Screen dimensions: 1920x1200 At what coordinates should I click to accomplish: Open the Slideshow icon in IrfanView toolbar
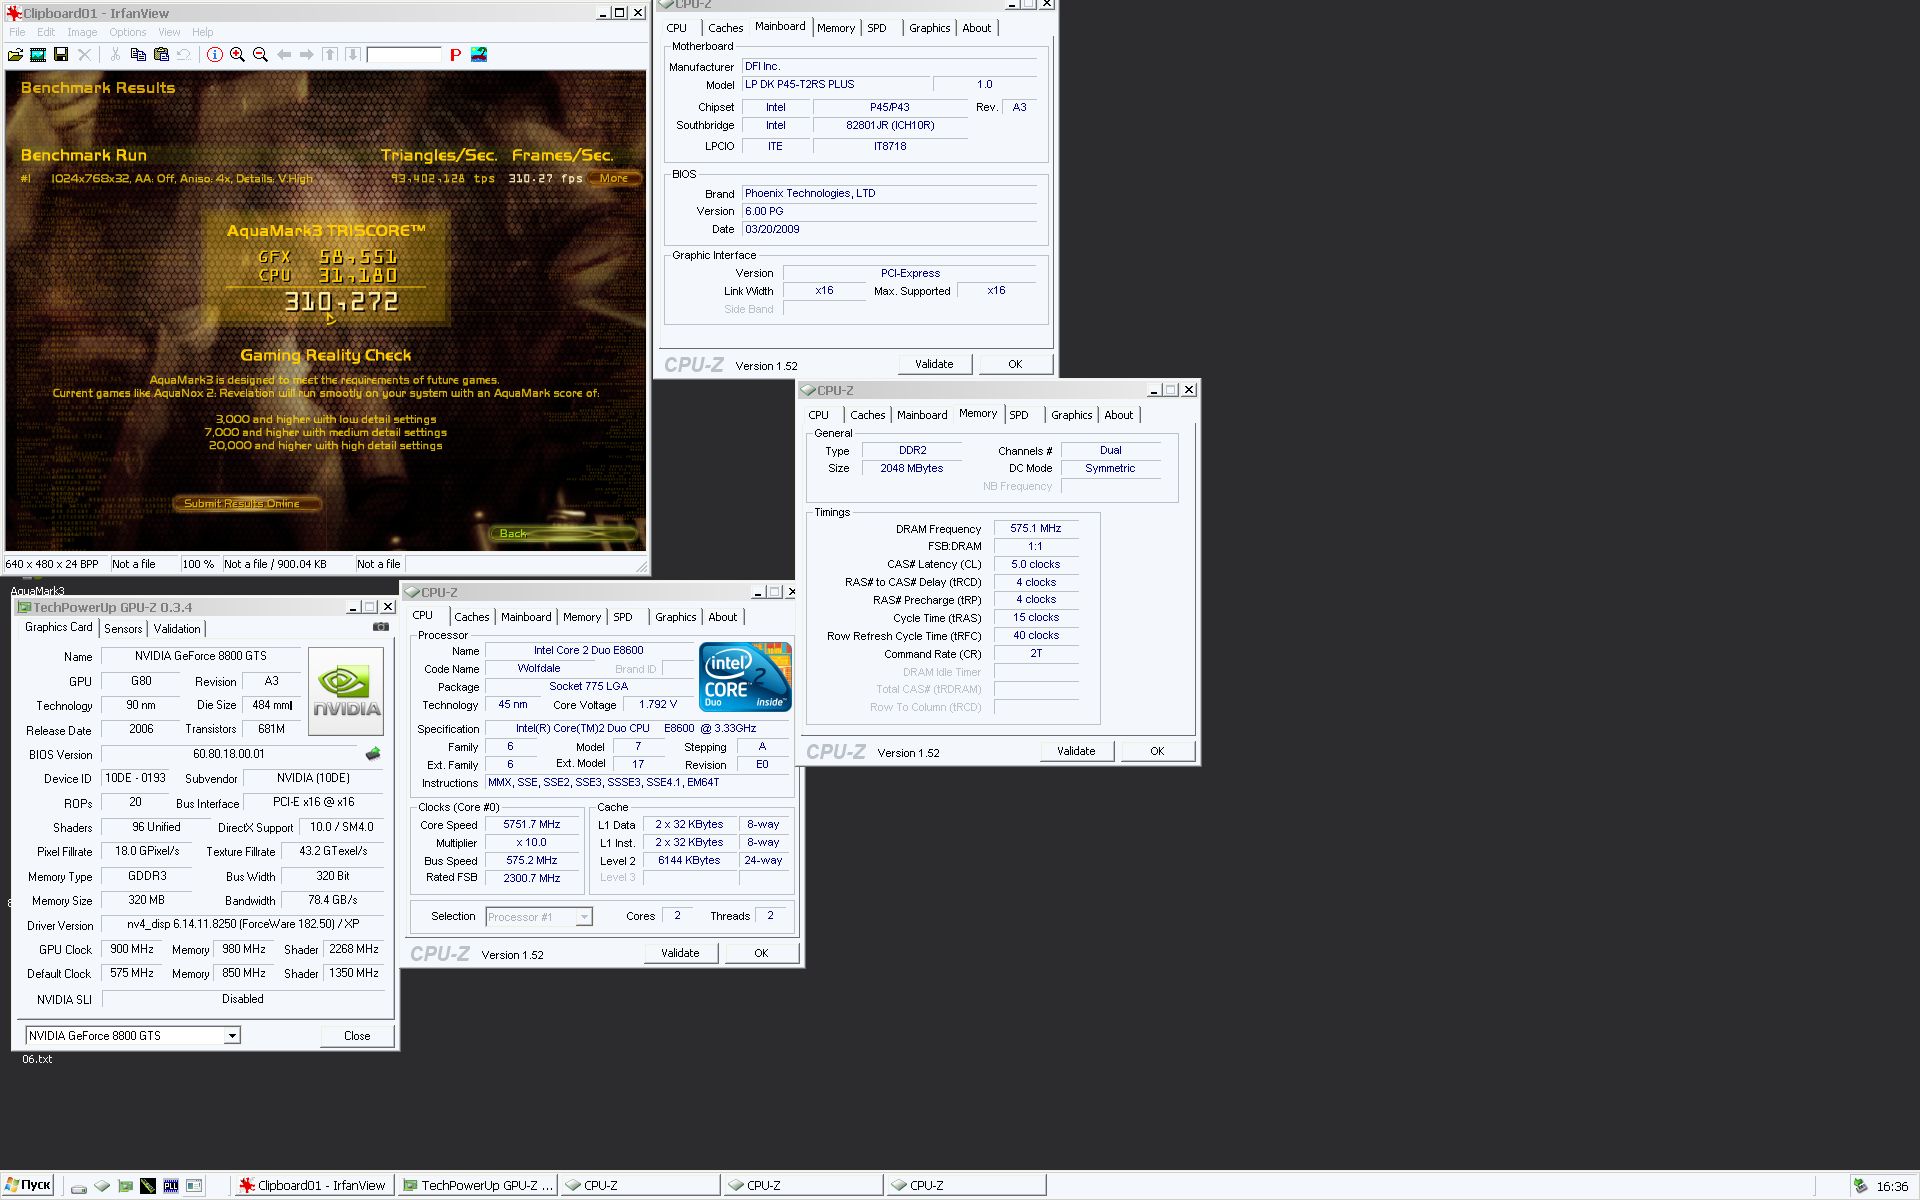(38, 55)
